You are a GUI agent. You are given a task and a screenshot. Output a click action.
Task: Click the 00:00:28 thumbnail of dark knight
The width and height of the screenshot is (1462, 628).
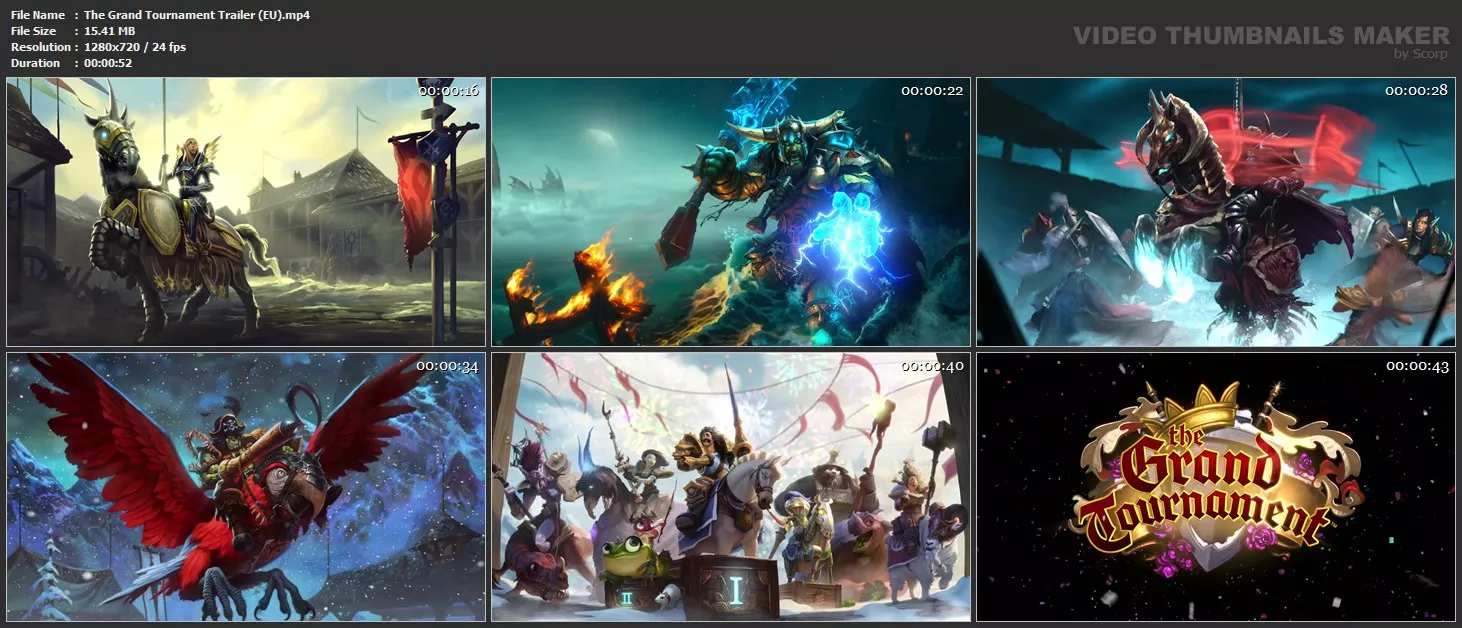point(1216,212)
